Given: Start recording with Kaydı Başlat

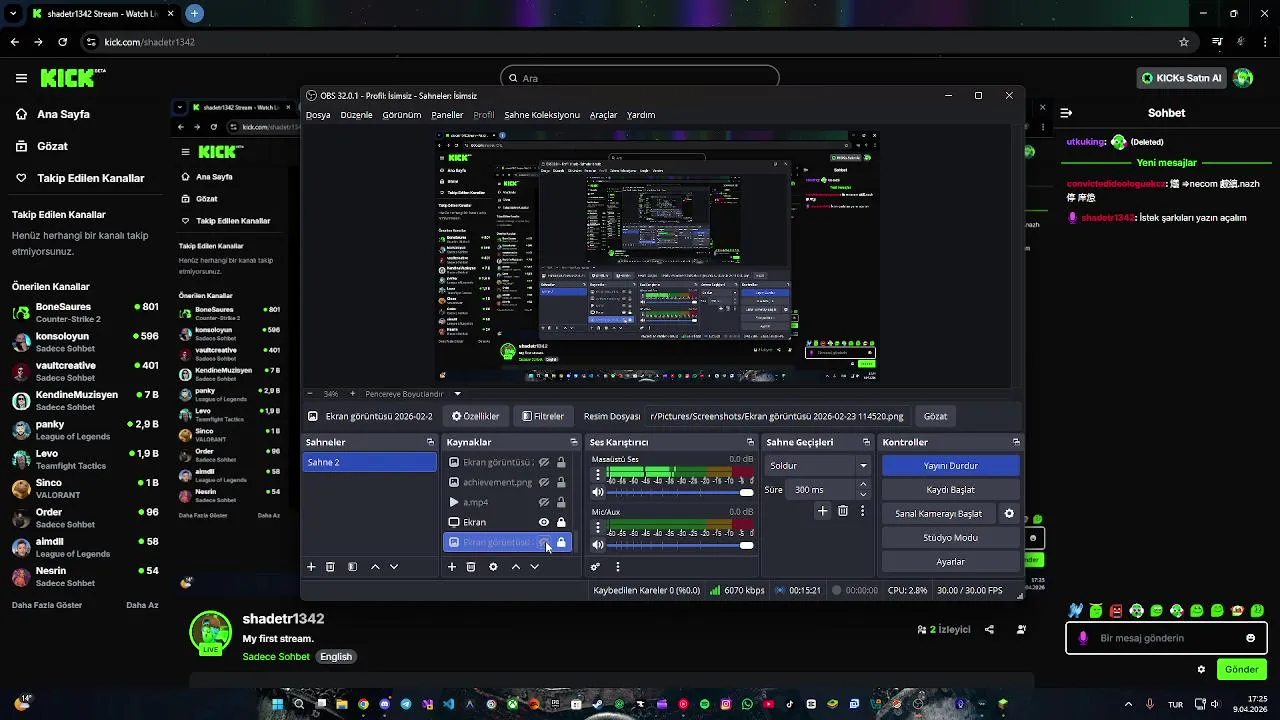Looking at the screenshot, I should click(950, 490).
